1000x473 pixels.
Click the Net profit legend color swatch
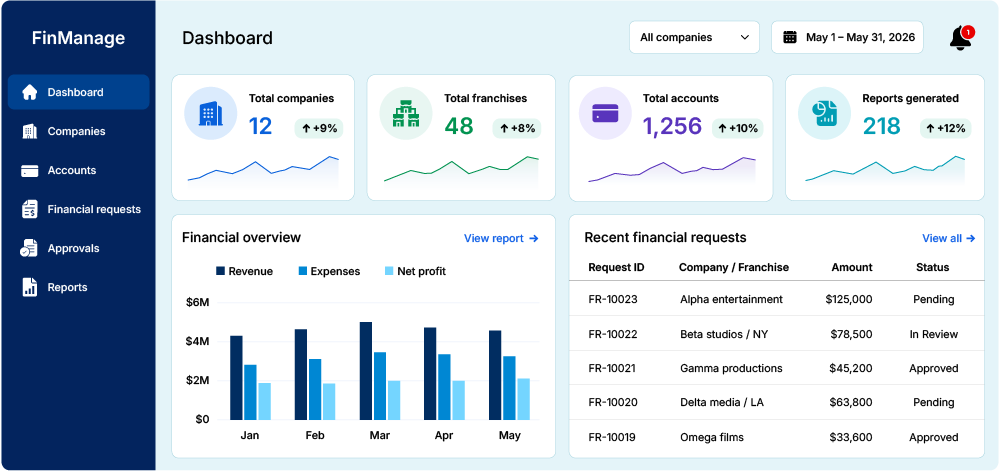tap(389, 271)
